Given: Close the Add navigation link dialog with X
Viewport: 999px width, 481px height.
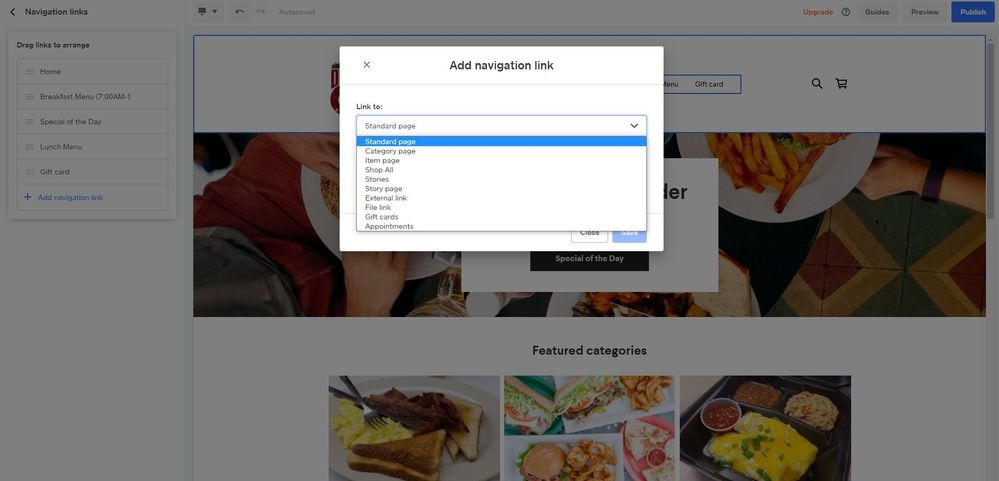Looking at the screenshot, I should coord(367,65).
